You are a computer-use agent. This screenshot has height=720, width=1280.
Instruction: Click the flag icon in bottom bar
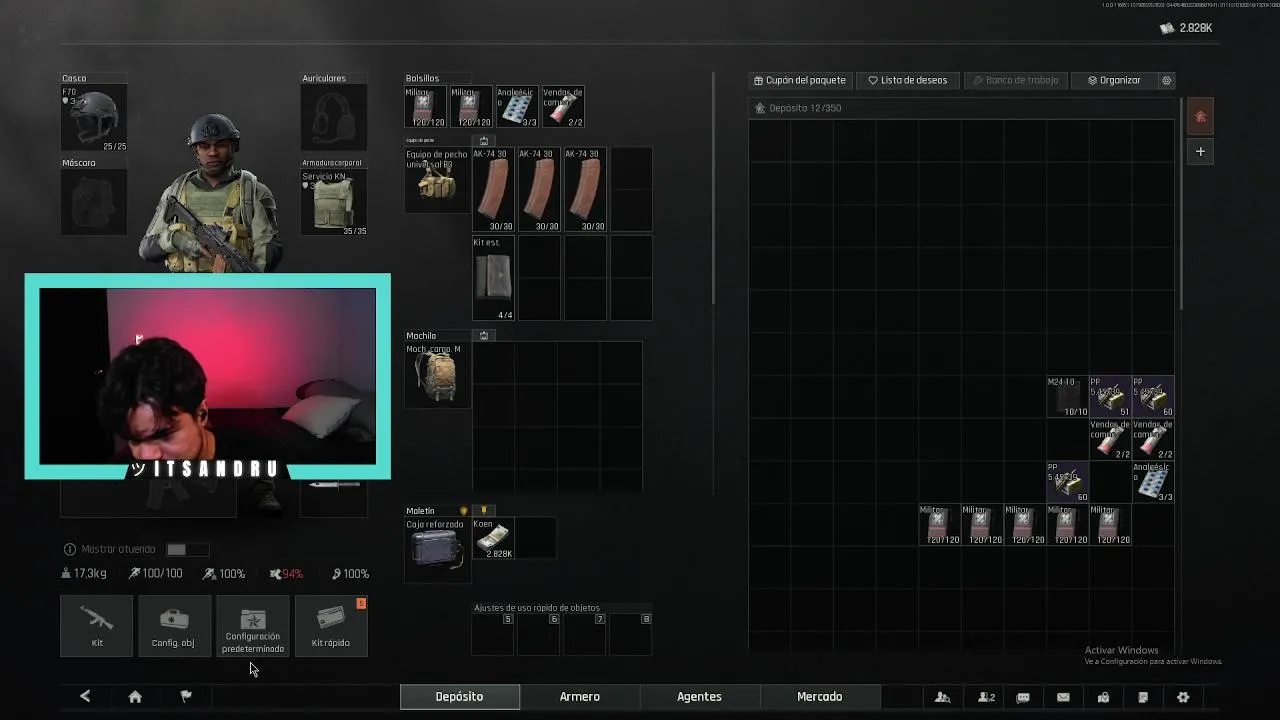tap(186, 697)
